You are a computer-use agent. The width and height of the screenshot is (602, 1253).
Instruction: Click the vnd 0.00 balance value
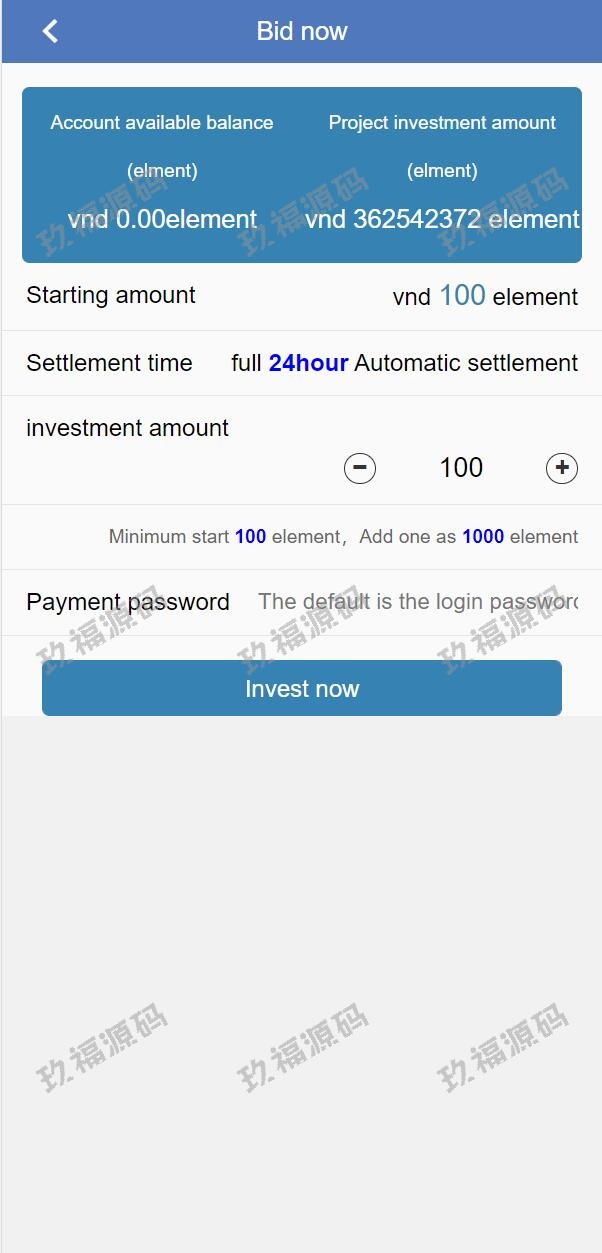[x=162, y=219]
